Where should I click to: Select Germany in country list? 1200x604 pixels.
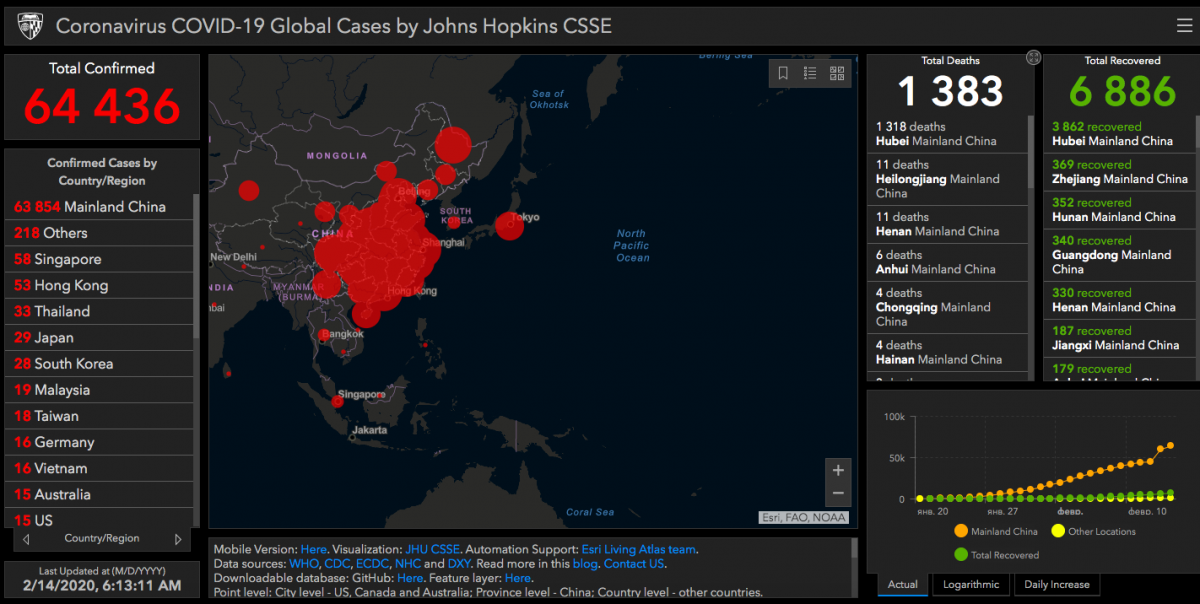(x=99, y=442)
